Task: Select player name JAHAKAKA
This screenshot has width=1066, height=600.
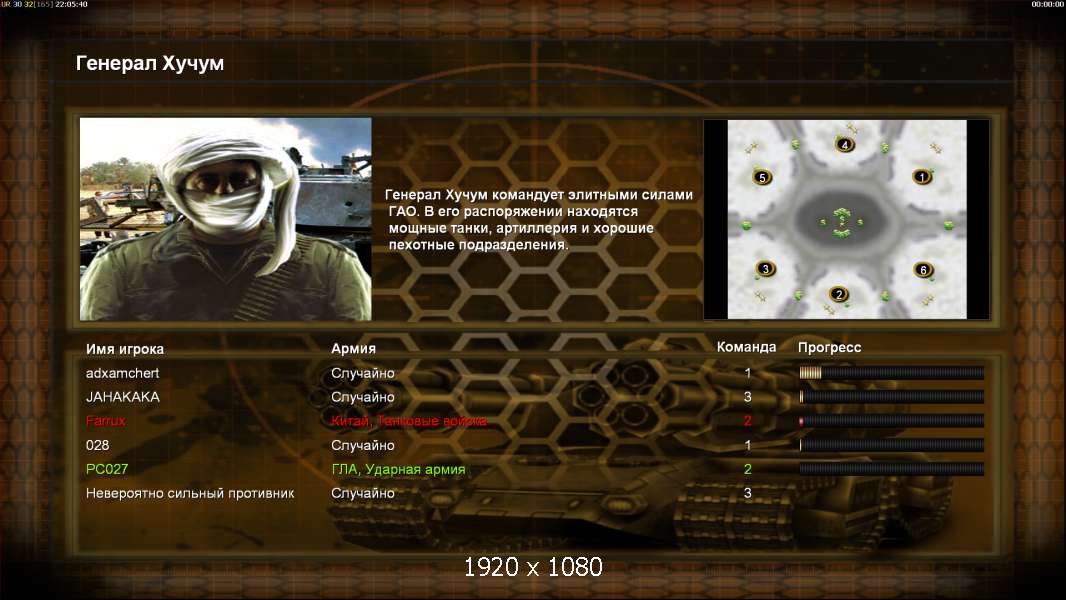Action: (123, 397)
